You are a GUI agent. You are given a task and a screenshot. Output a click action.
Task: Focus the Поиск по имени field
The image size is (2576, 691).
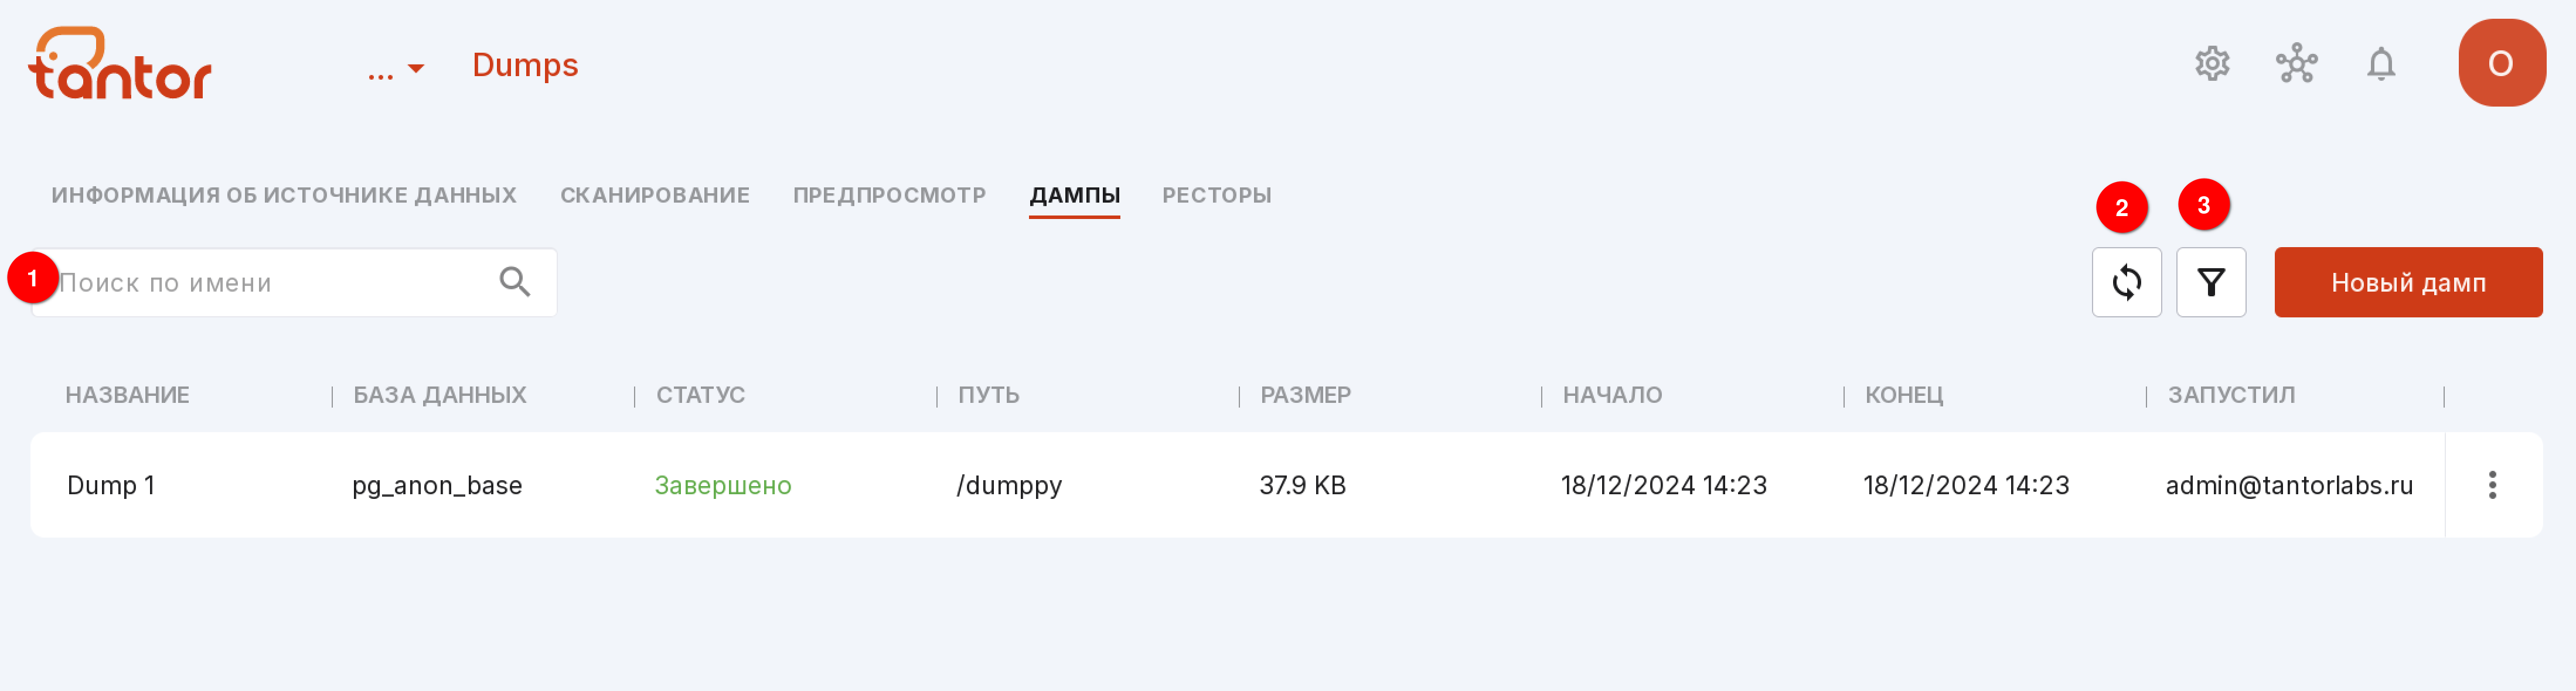(294, 283)
